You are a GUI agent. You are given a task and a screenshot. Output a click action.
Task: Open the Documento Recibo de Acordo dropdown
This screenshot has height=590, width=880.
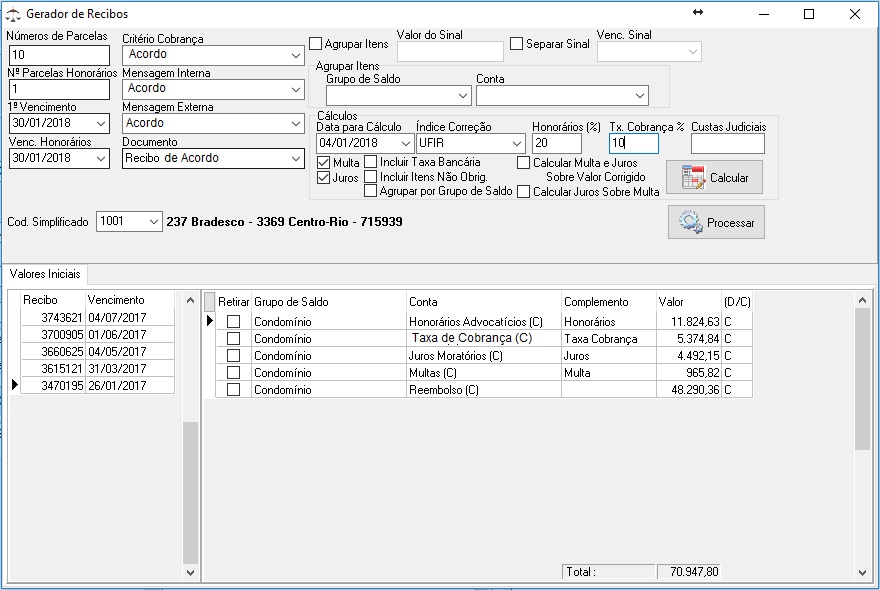295,159
